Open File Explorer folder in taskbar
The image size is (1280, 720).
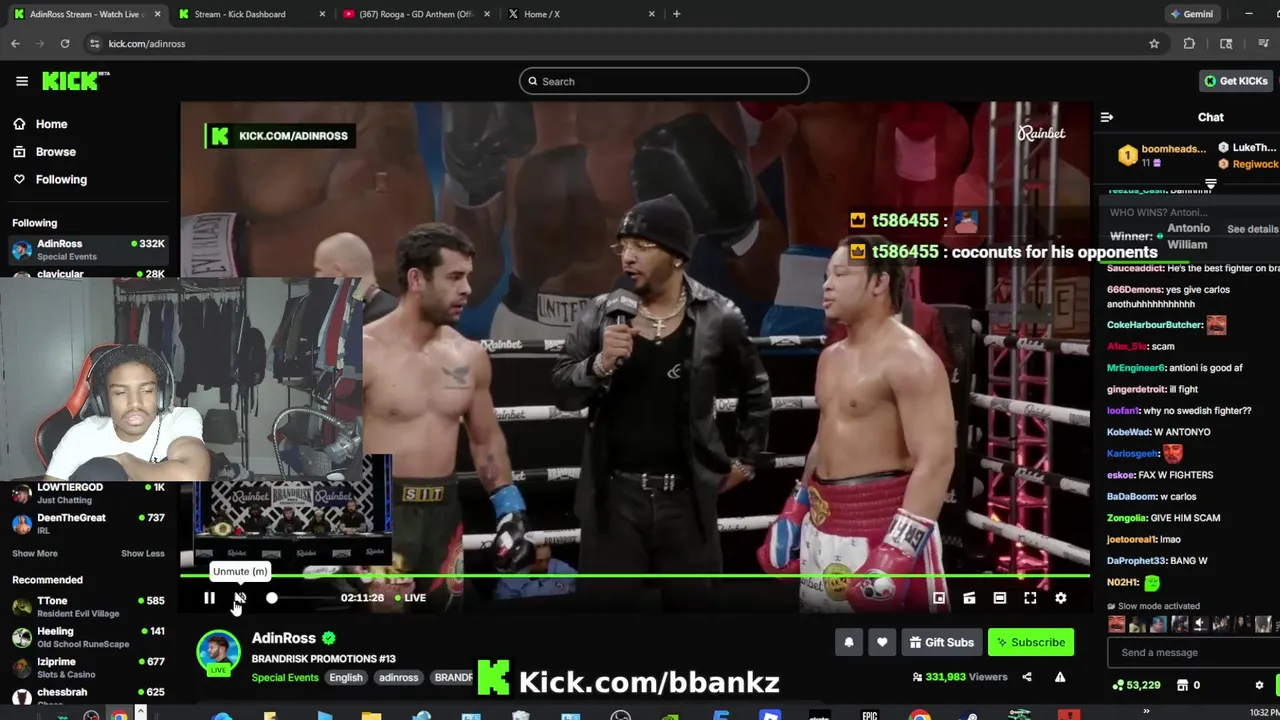pos(371,715)
